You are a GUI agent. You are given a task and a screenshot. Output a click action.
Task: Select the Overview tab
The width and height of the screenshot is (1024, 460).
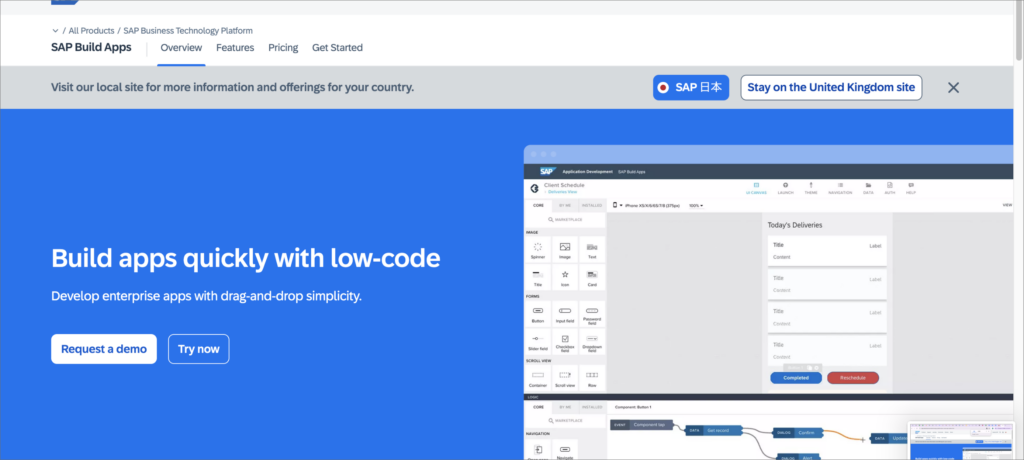coord(181,48)
